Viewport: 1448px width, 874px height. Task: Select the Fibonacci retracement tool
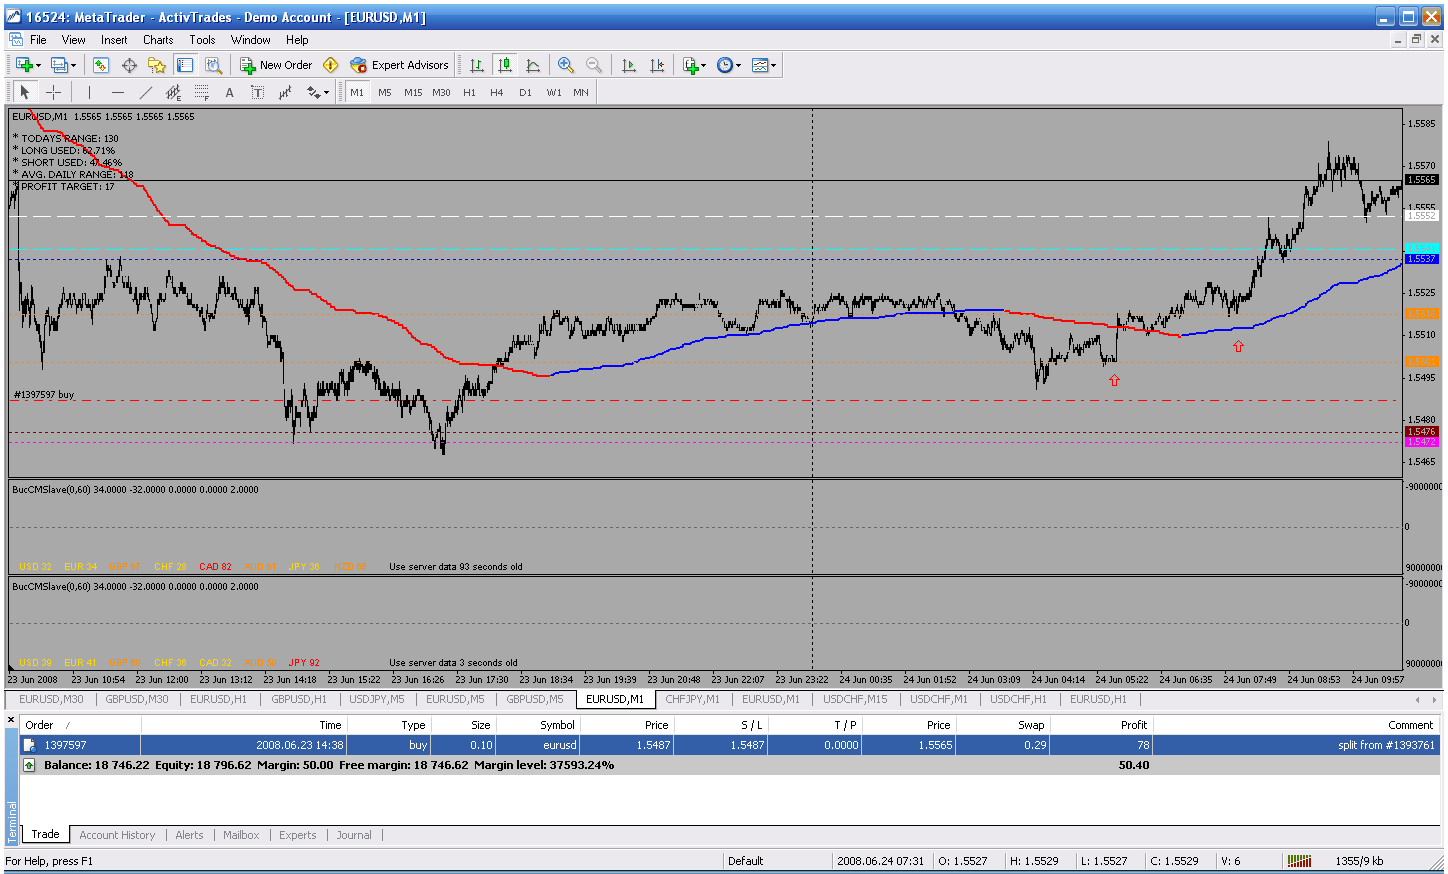[201, 92]
